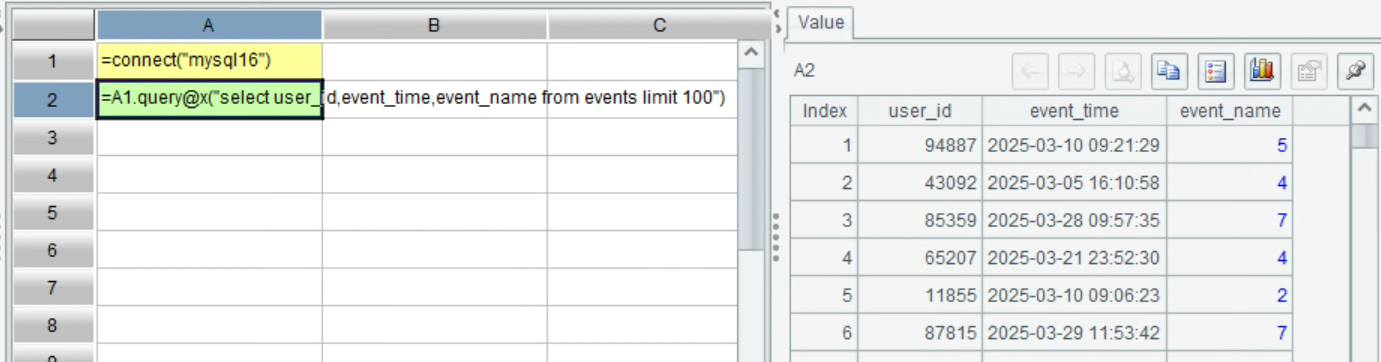Select row header 6
This screenshot has height=362, width=1381.
[x=53, y=250]
